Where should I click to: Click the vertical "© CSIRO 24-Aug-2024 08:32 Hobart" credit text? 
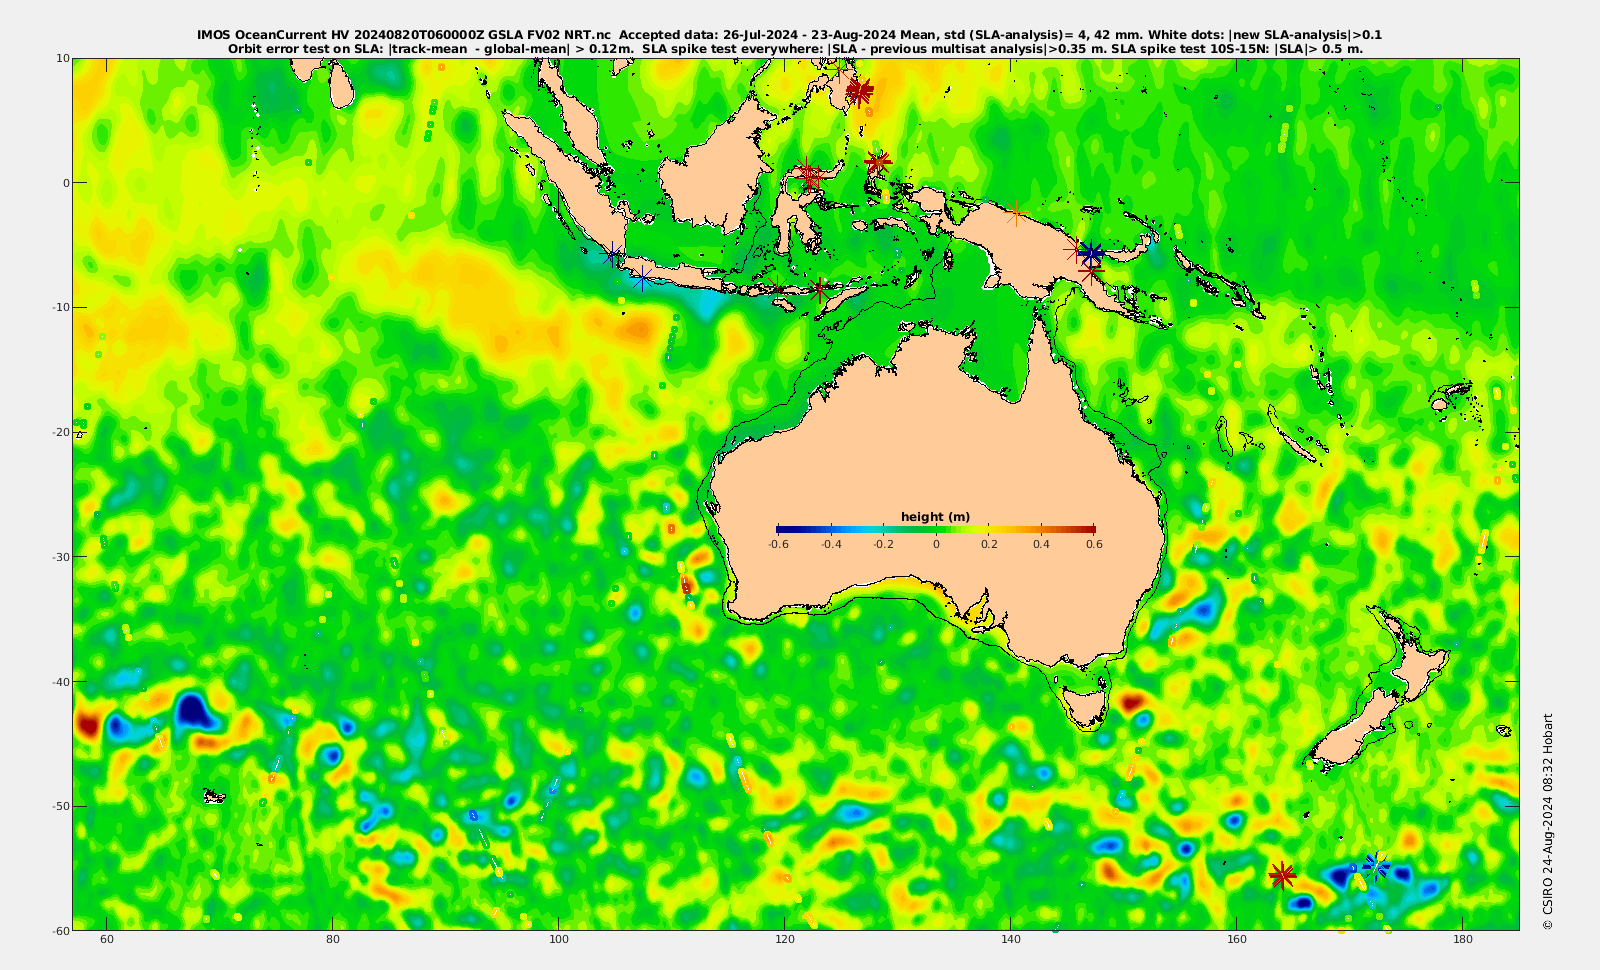[x=1548, y=821]
